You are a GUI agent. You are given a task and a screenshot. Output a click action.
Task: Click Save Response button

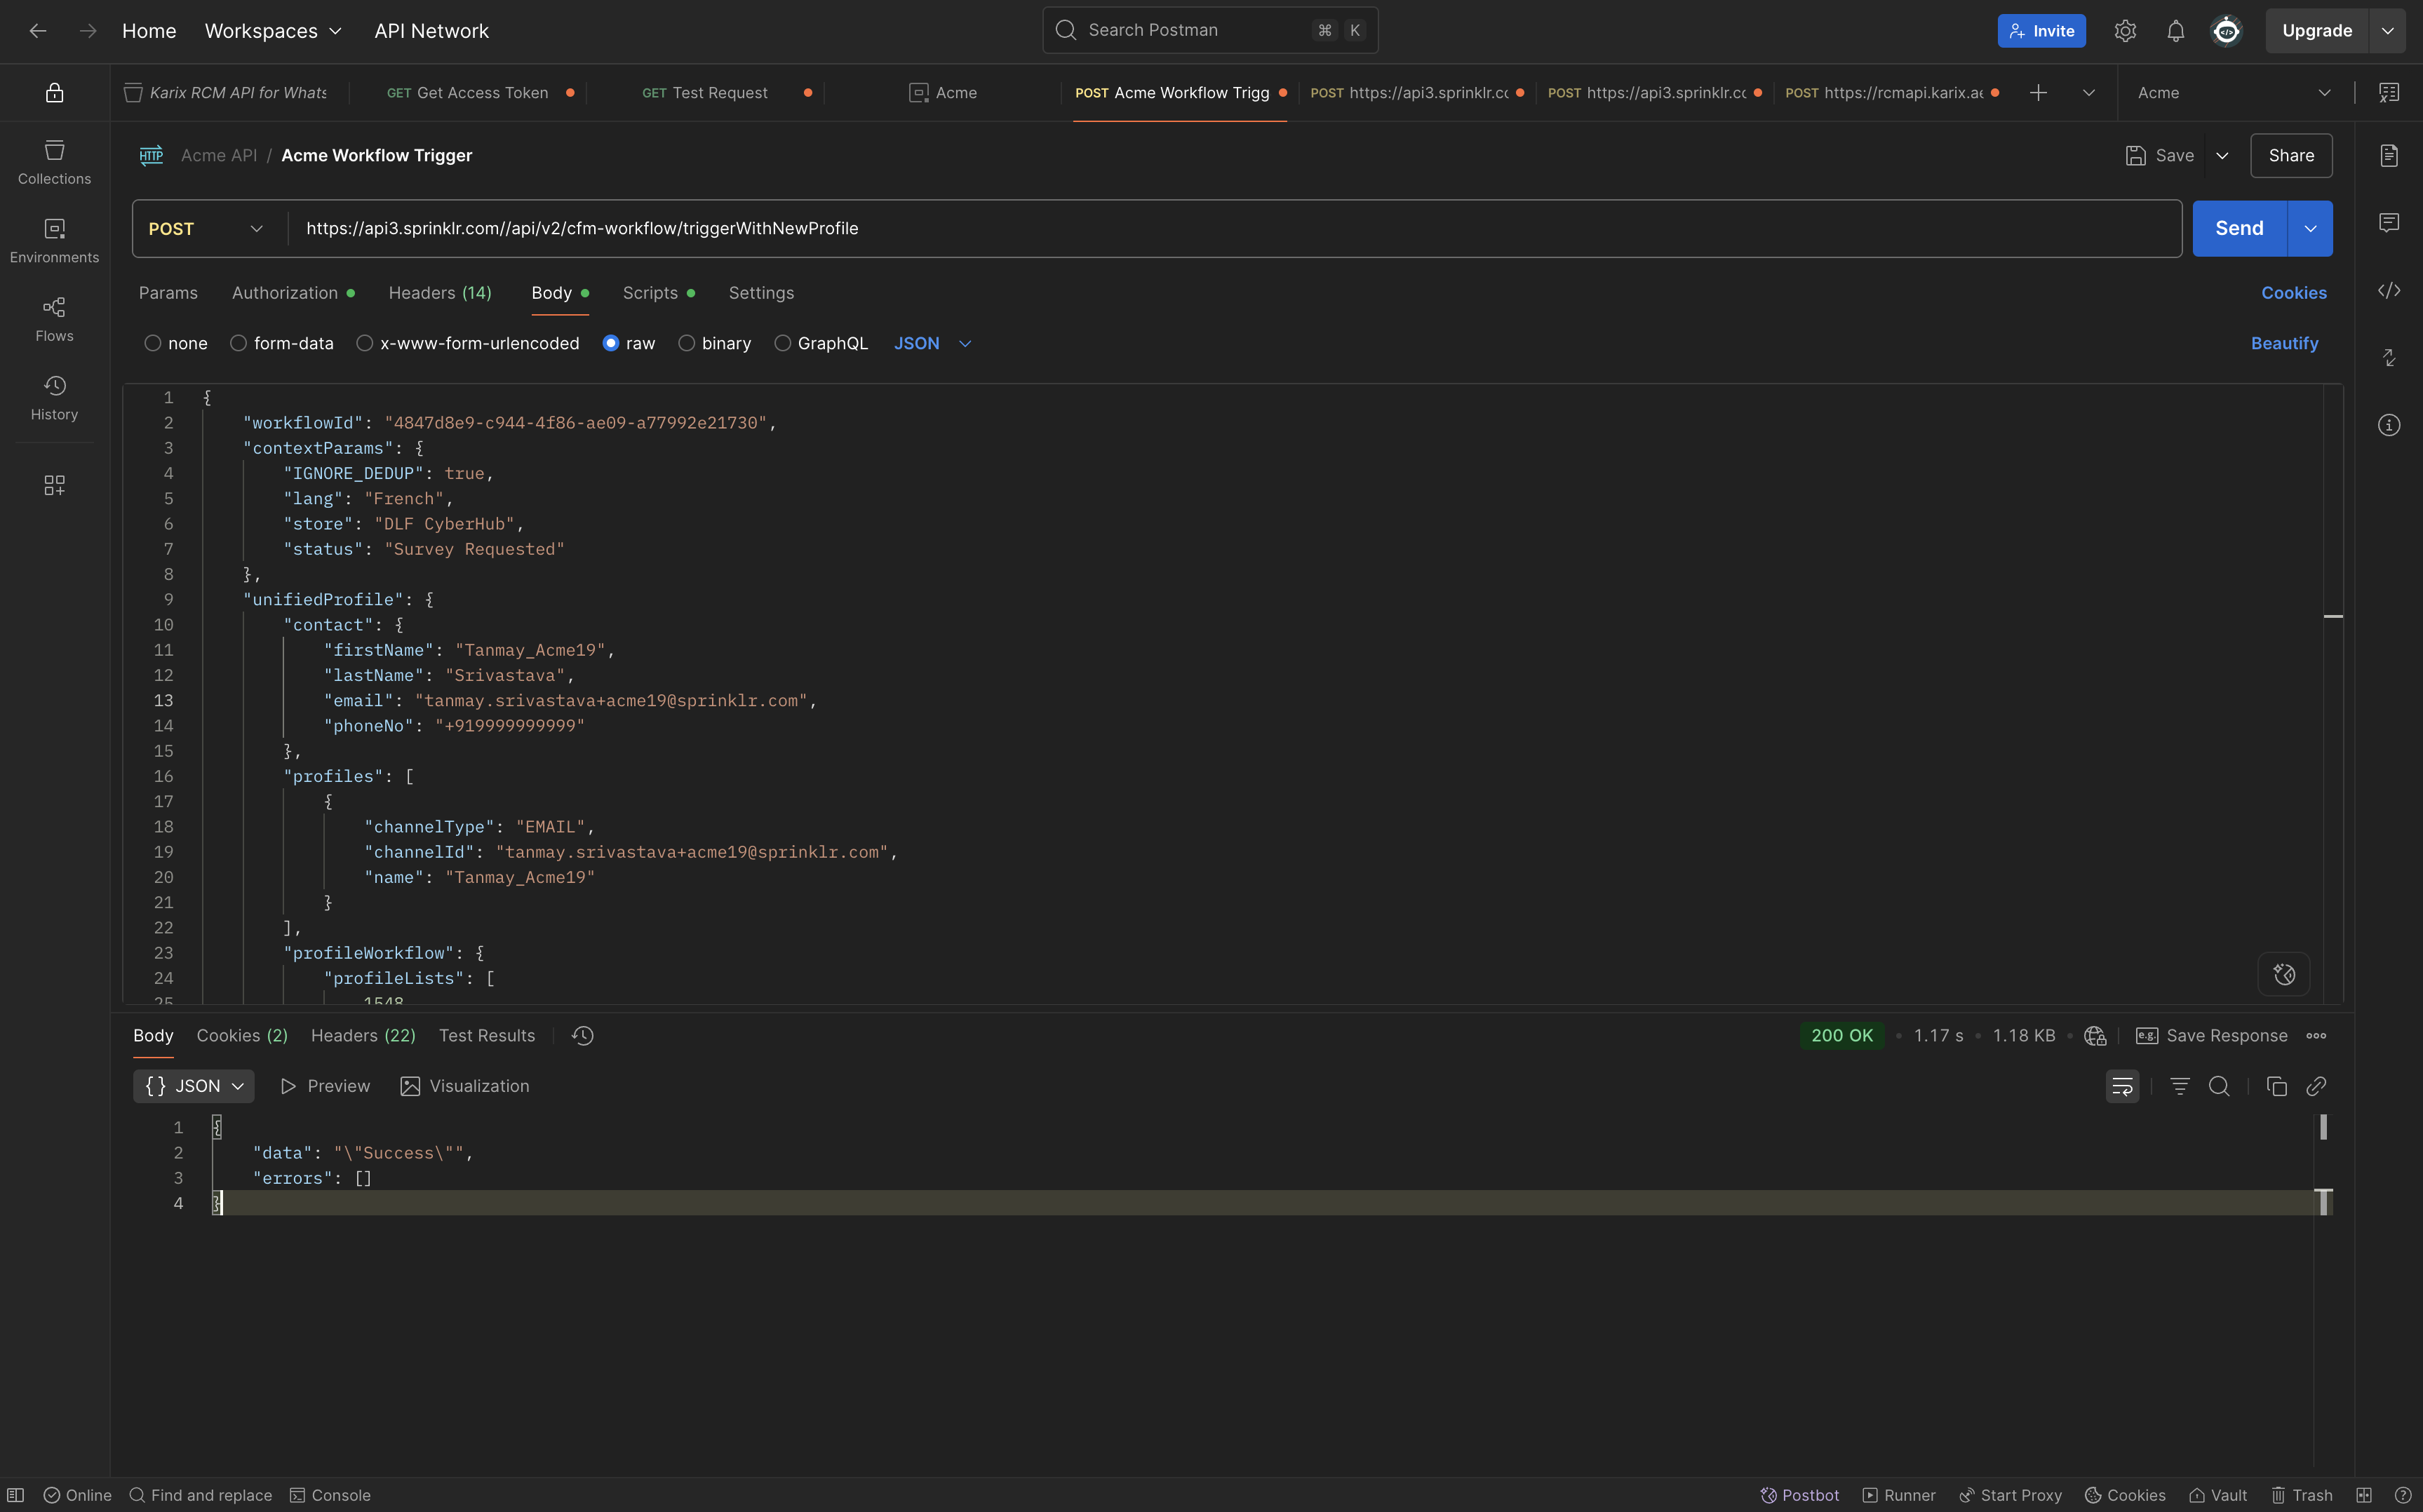pos(2211,1036)
